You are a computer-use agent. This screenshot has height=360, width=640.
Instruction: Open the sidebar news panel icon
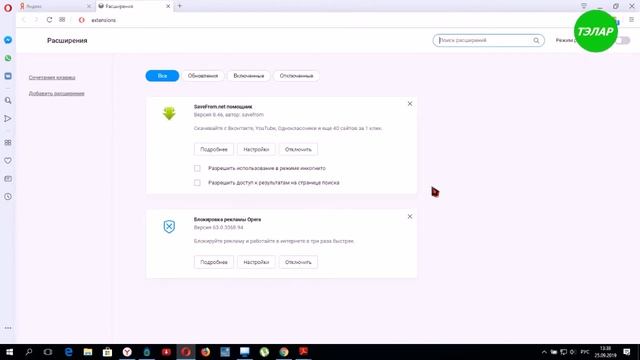[x=8, y=179]
